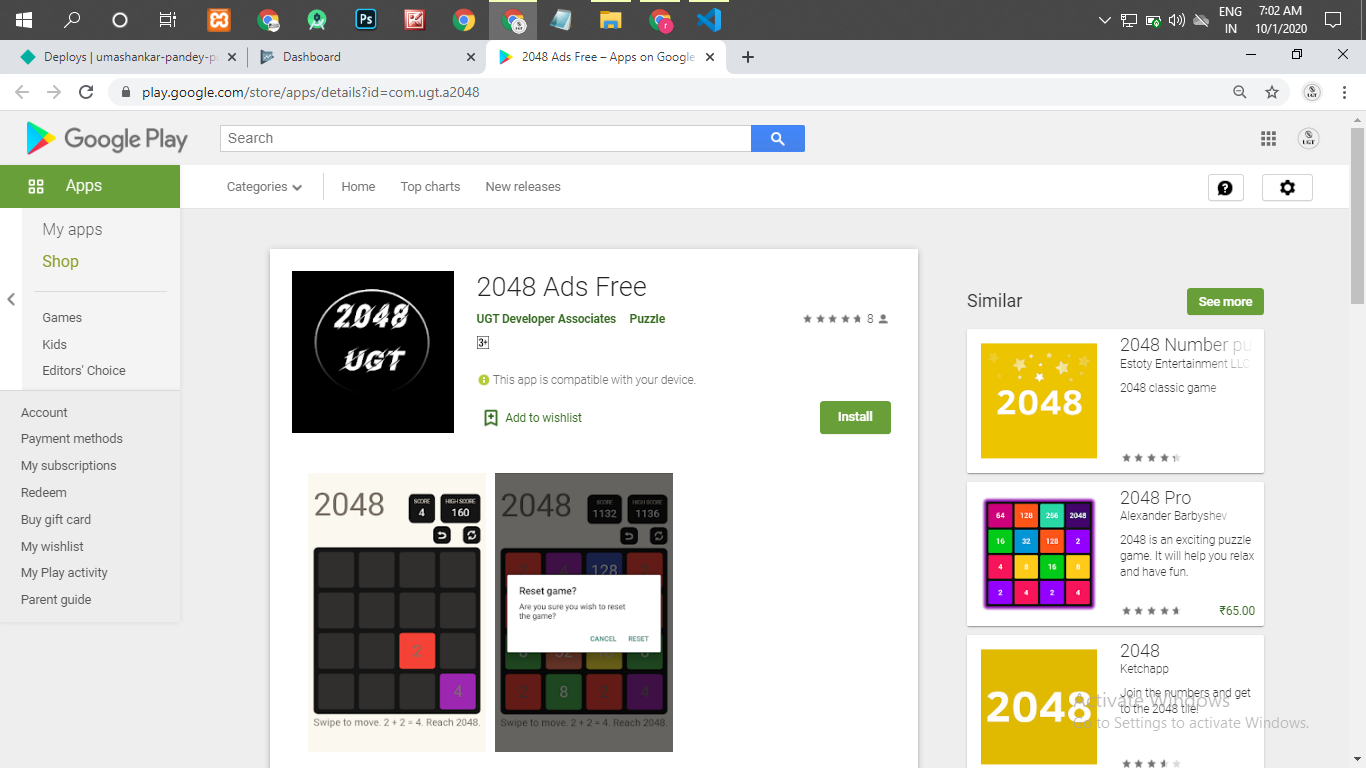Open Reset game dialog screenshot
Image resolution: width=1366 pixels, height=768 pixels.
point(584,612)
